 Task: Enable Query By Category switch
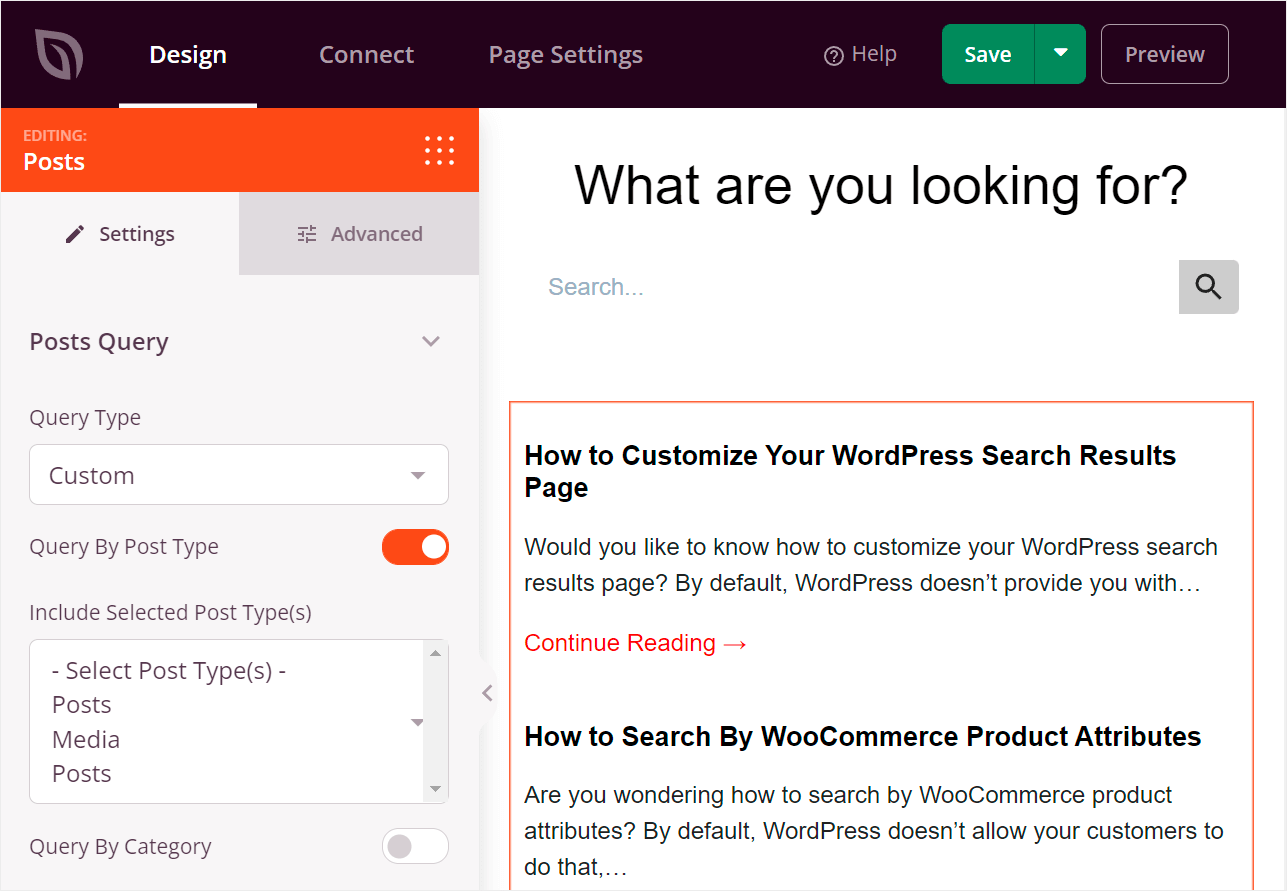click(415, 847)
